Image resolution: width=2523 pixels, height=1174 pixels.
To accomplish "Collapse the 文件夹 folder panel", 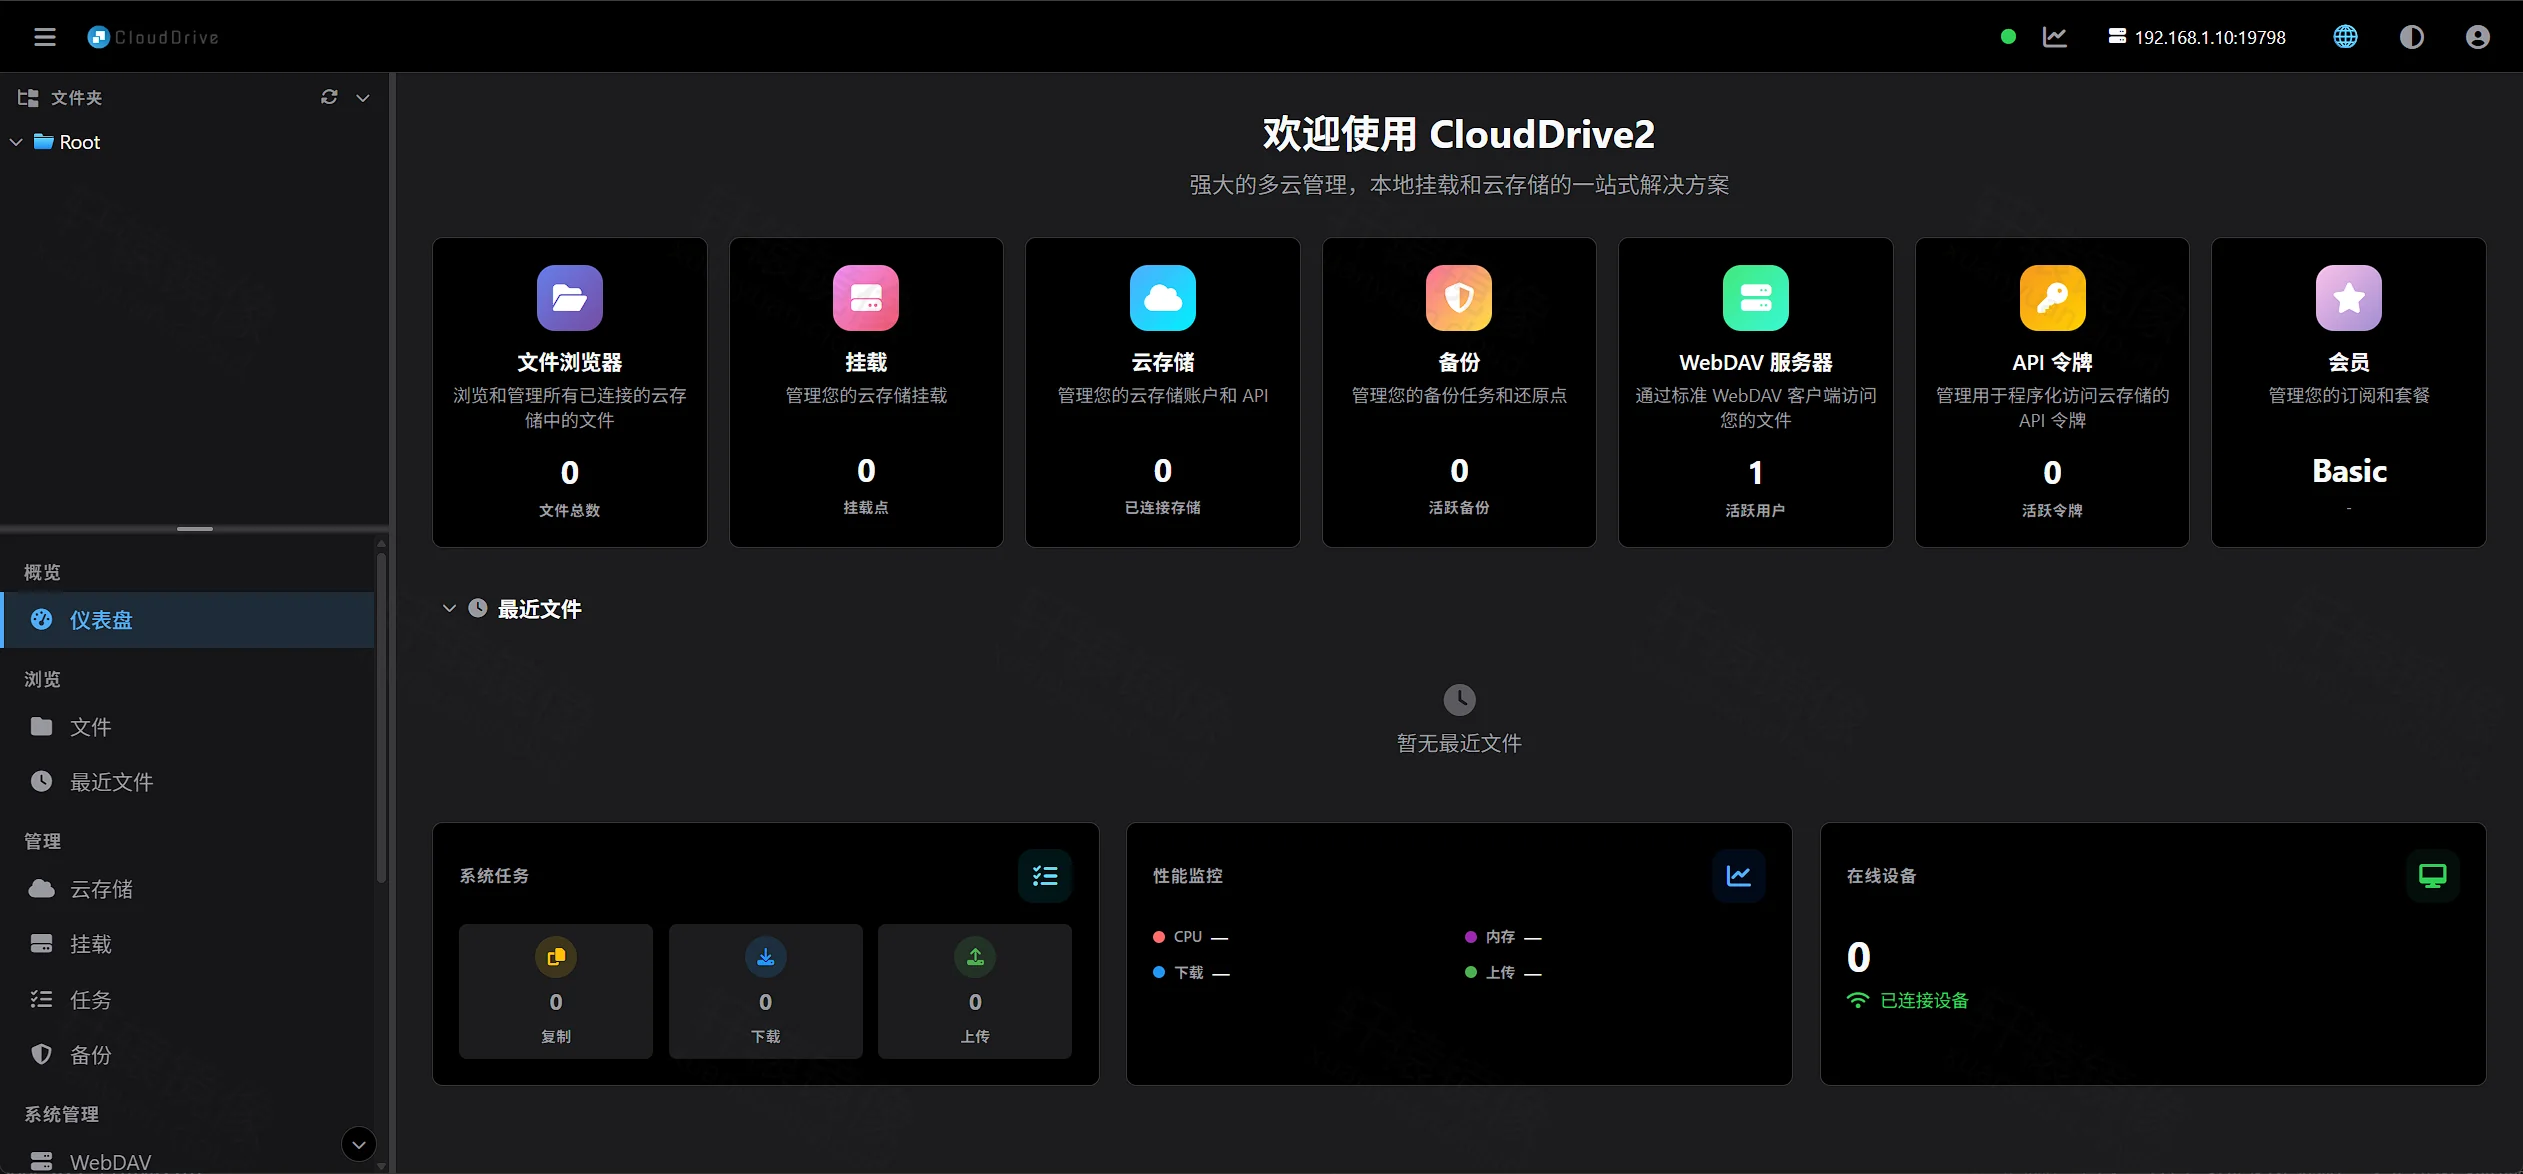I will click(x=363, y=97).
